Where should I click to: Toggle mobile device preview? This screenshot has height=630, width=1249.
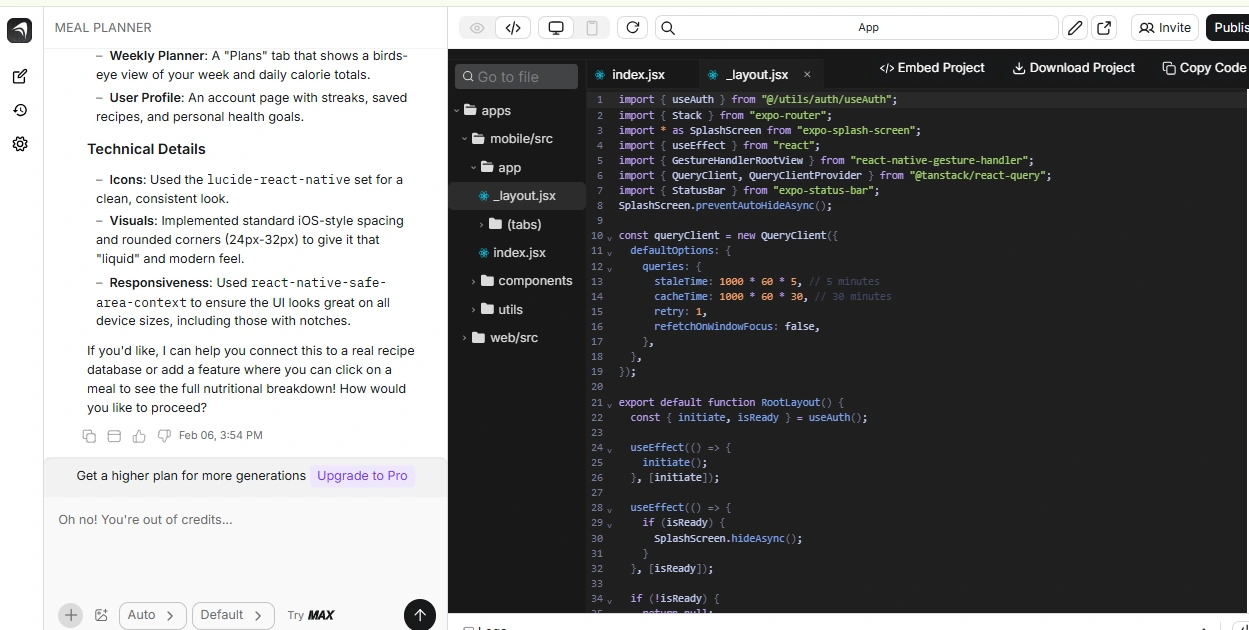click(592, 28)
